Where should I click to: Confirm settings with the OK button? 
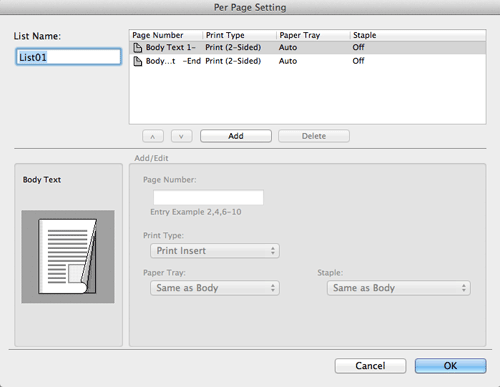point(450,366)
